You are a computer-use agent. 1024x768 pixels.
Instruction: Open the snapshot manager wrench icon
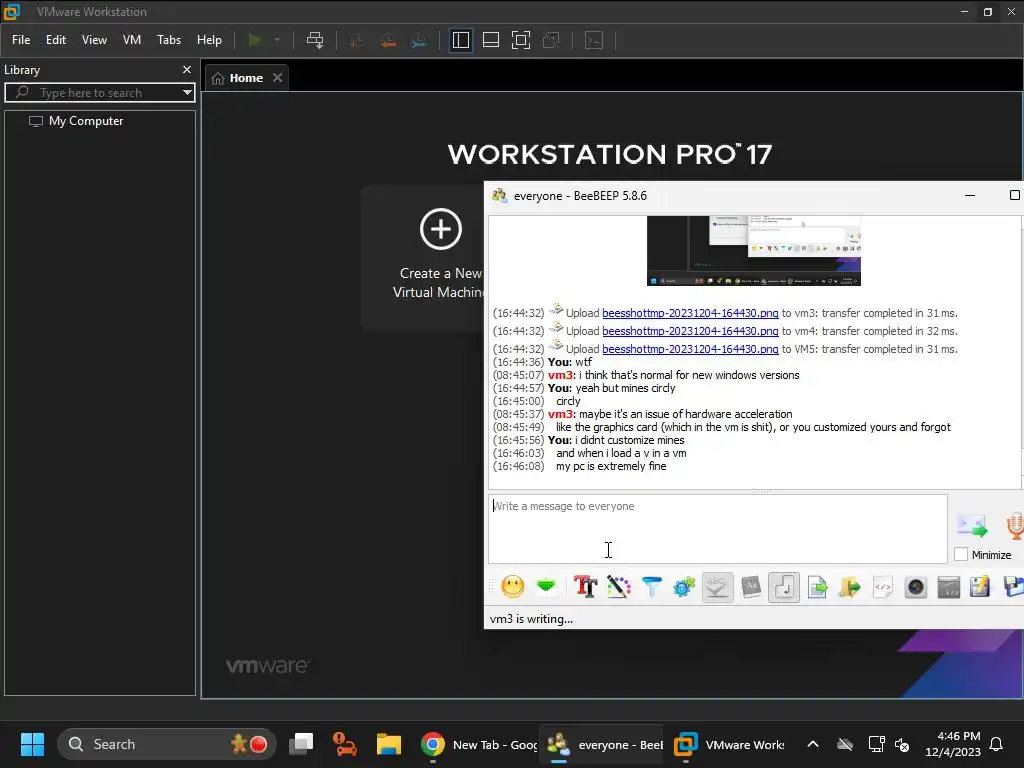point(419,40)
